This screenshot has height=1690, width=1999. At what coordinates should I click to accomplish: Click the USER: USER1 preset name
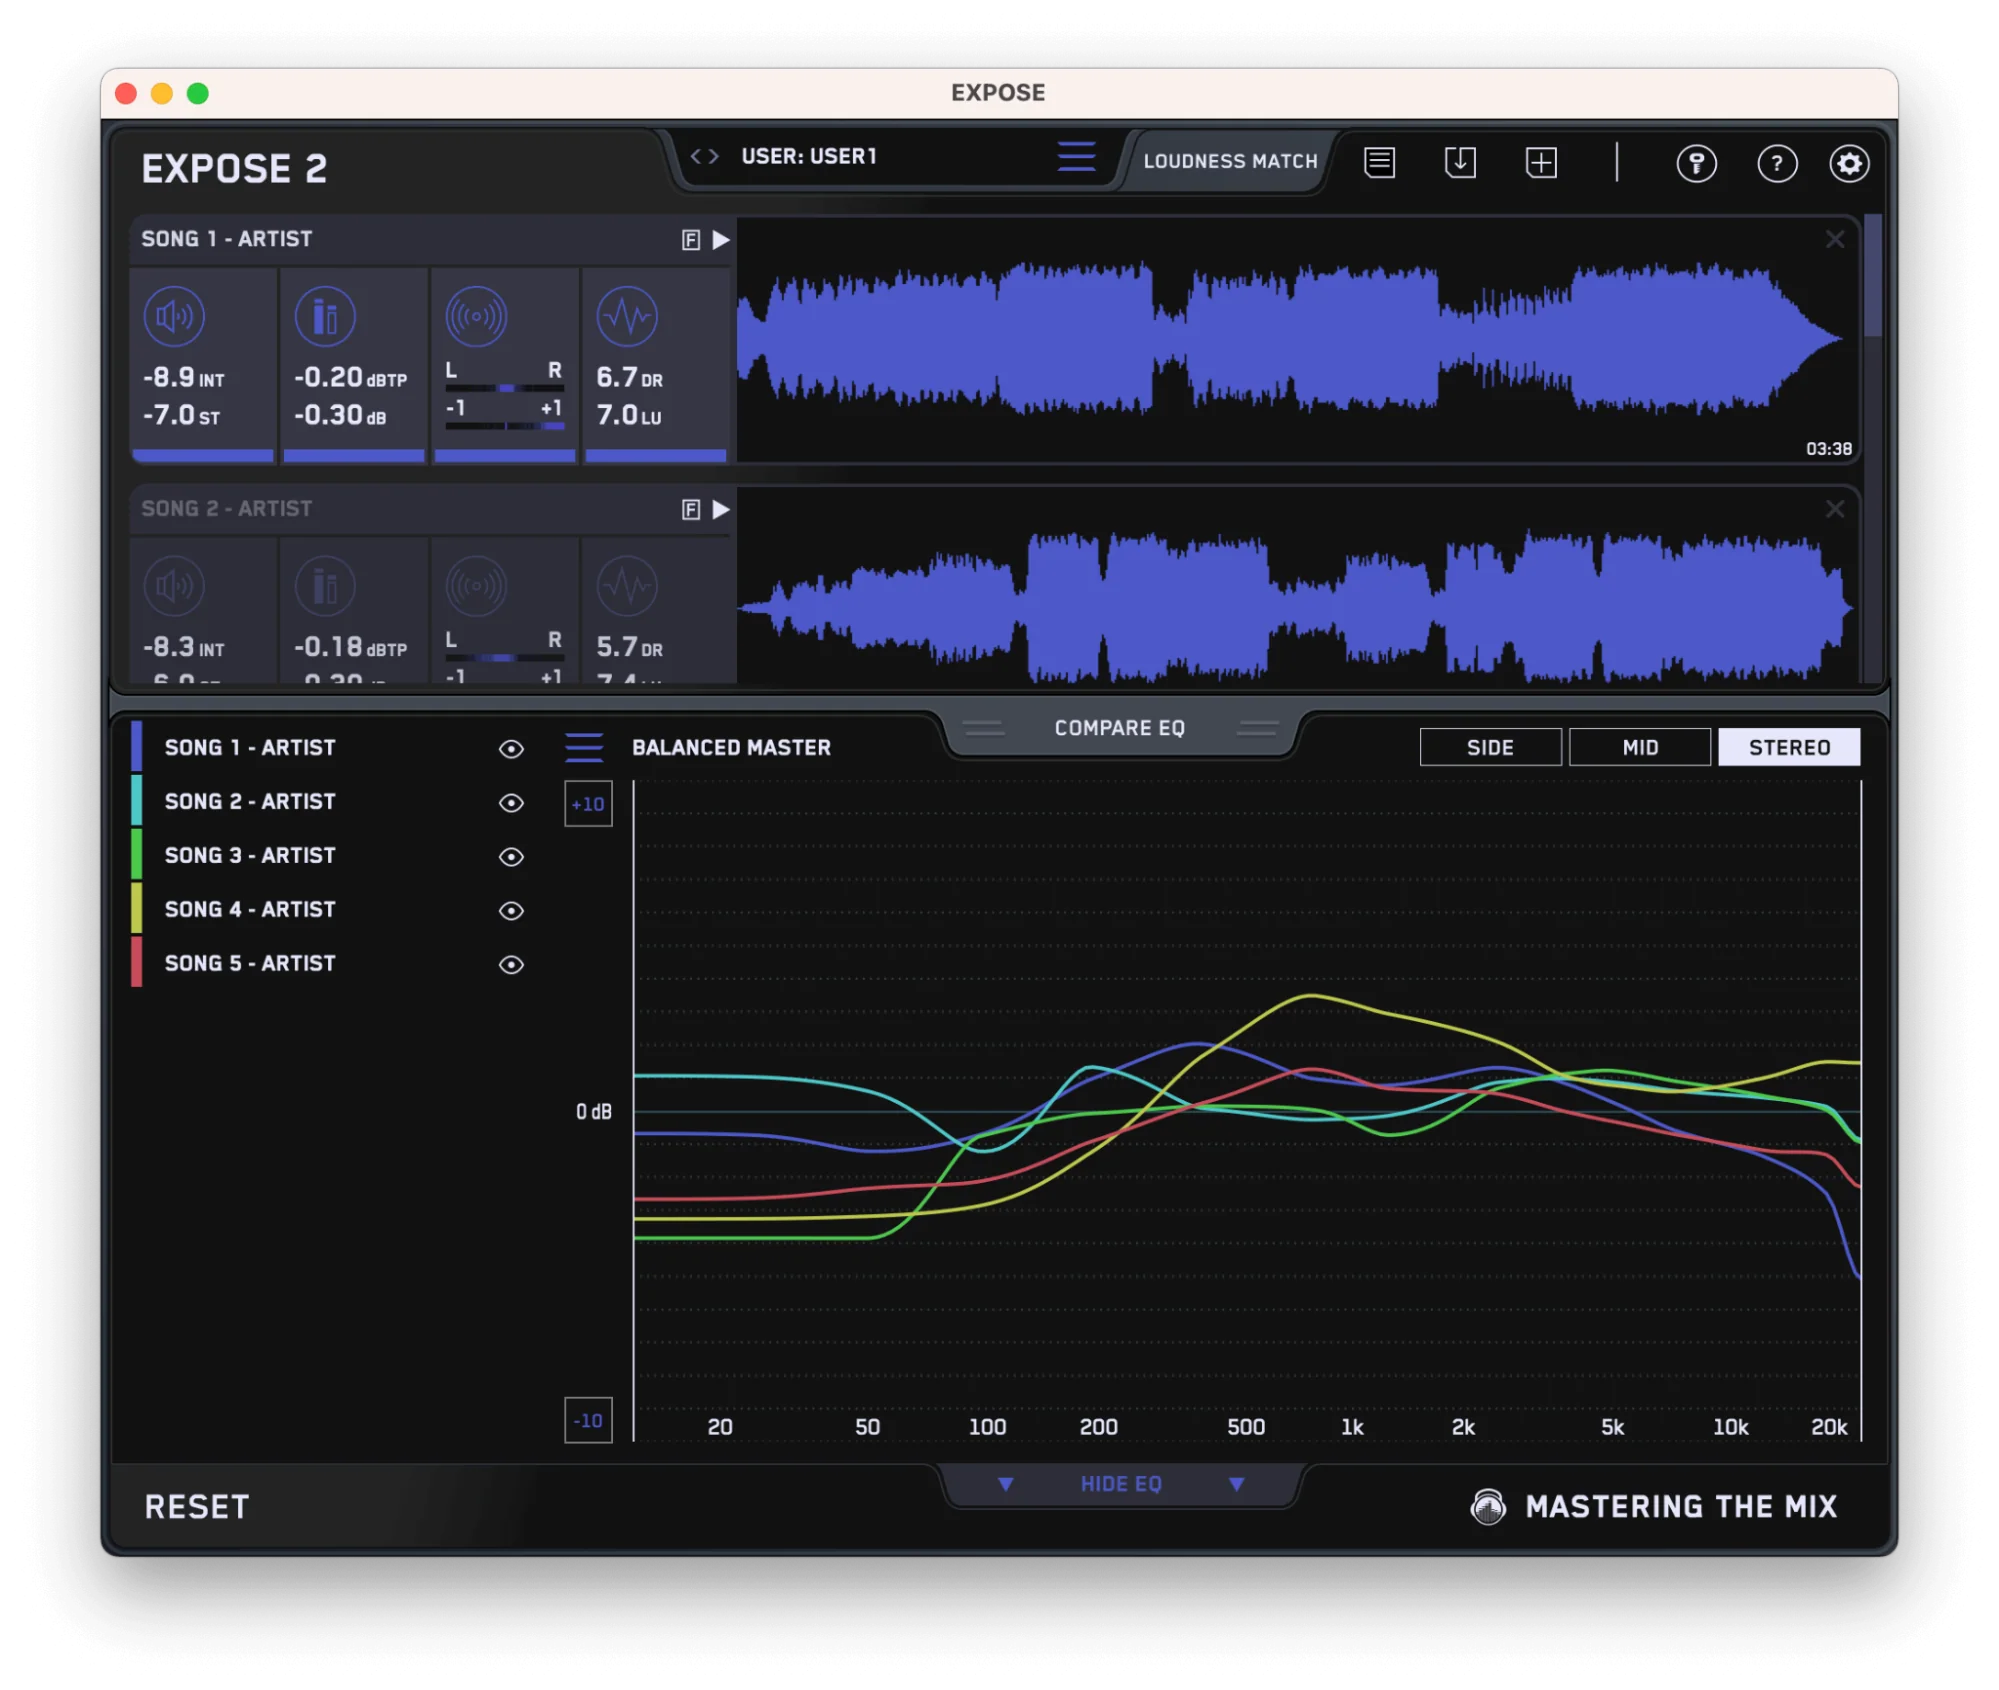coord(809,156)
